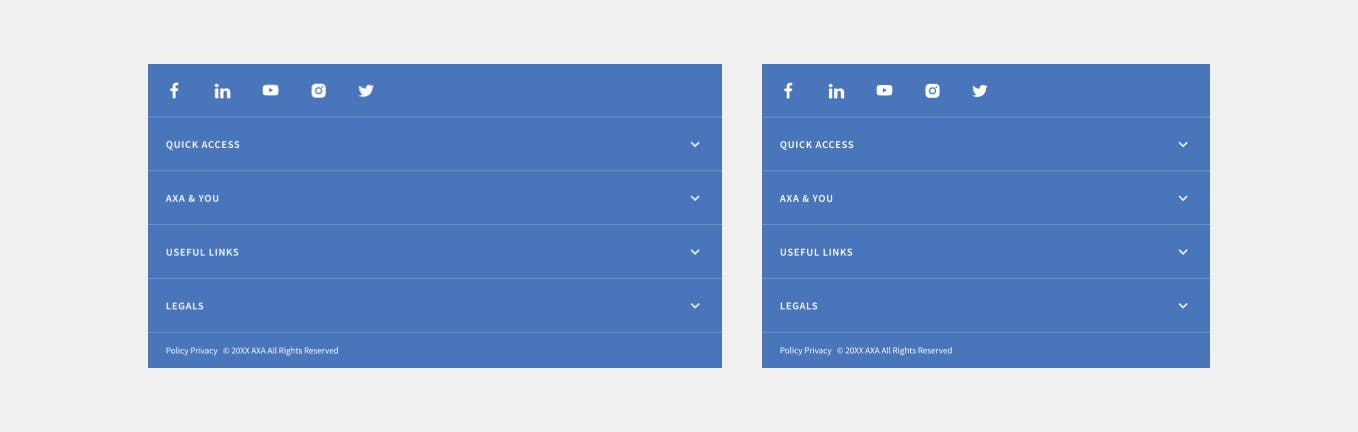This screenshot has height=432, width=1358.
Task: Click the Facebook icon in the left footer
Action: pos(174,91)
